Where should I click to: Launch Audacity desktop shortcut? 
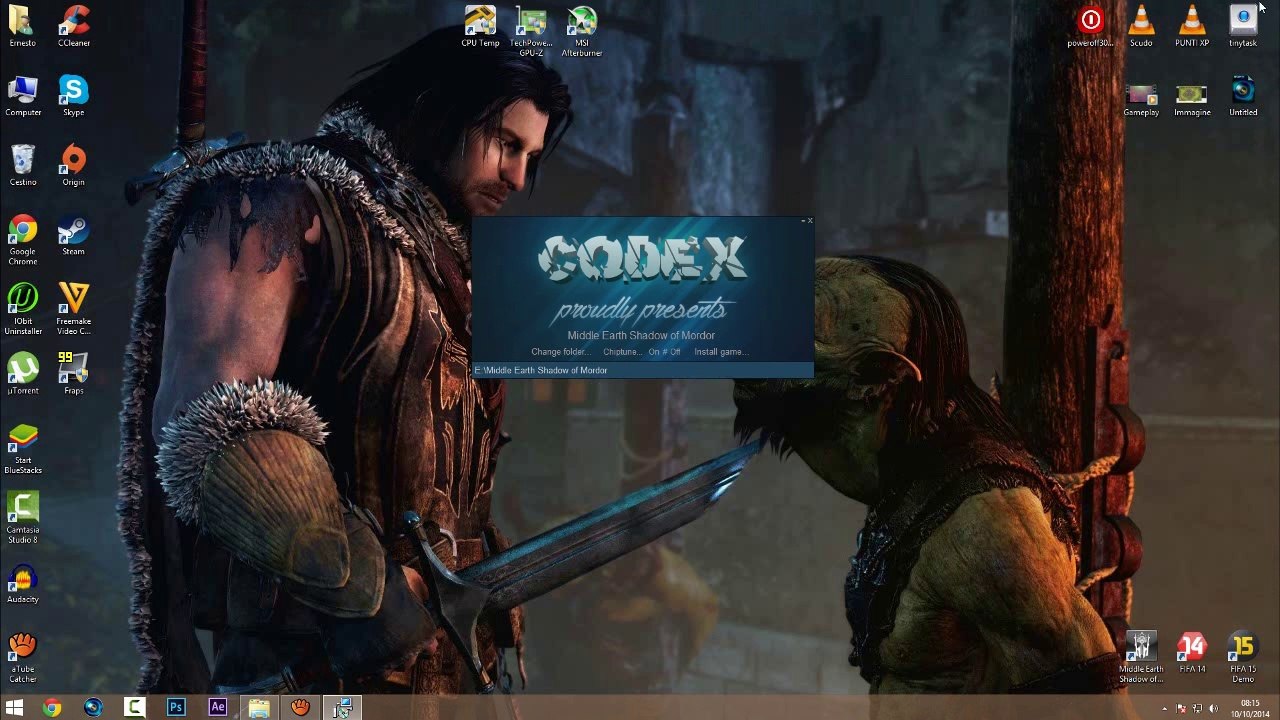(x=23, y=583)
